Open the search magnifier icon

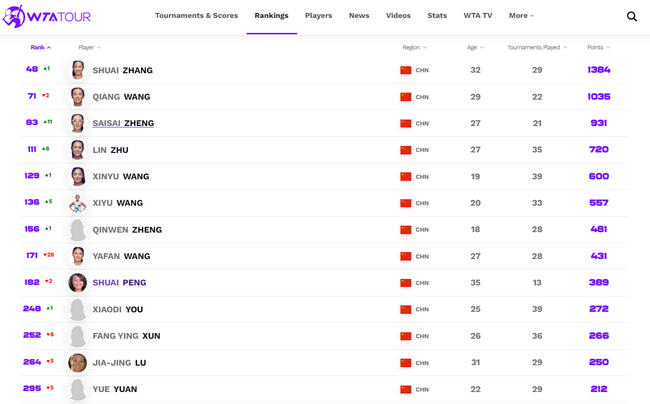coord(631,16)
